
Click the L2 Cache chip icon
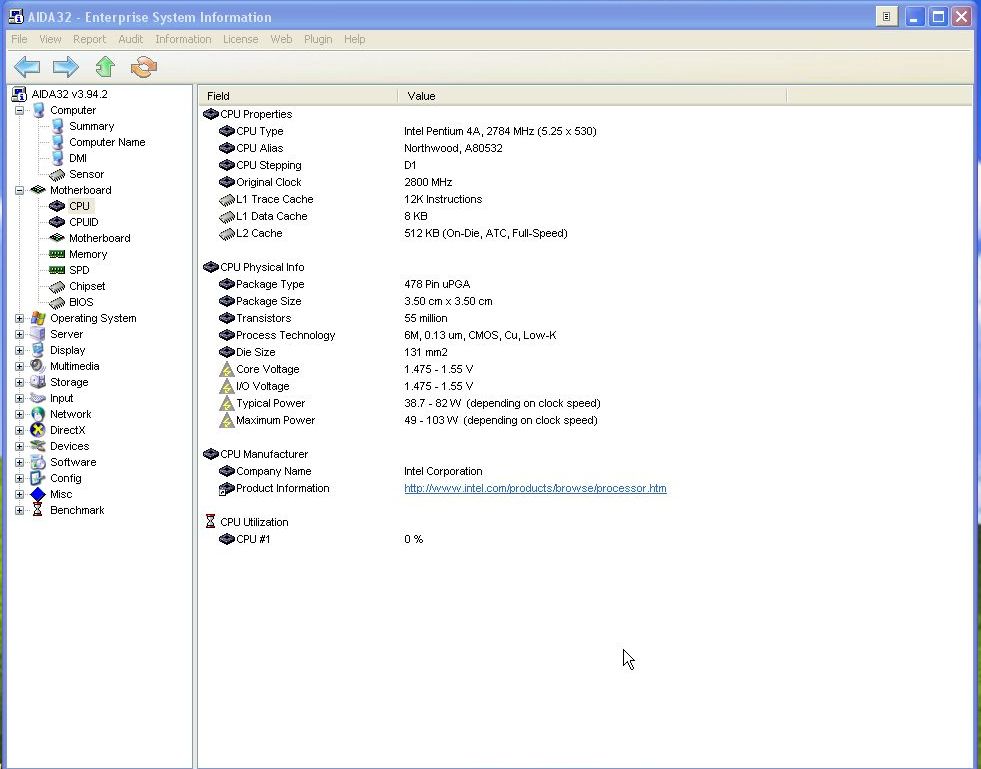pos(226,233)
